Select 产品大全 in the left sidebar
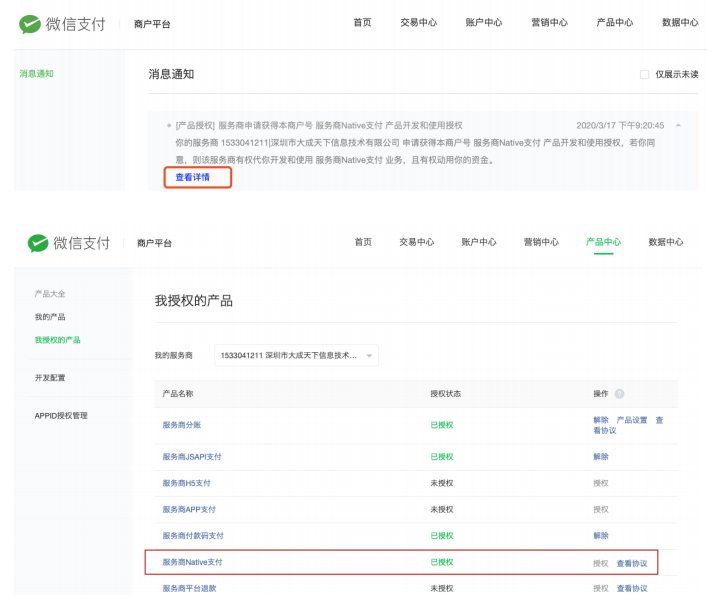The image size is (724, 607). [50, 294]
